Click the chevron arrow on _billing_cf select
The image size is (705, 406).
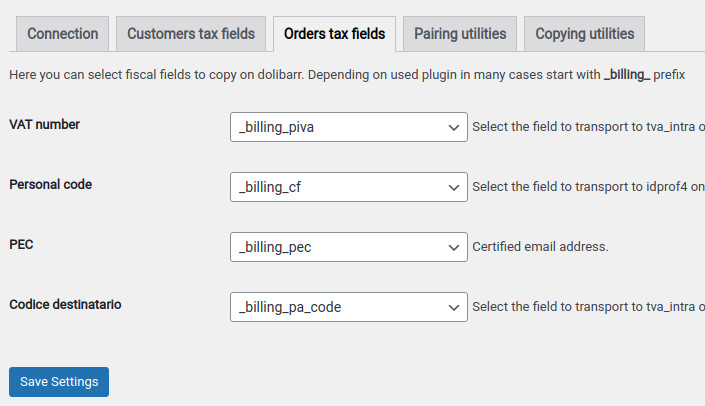[x=453, y=187]
